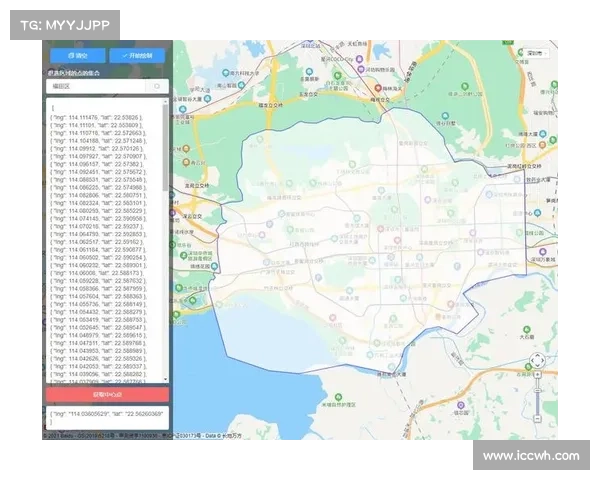Focus the 福田区 district search field

point(96,87)
